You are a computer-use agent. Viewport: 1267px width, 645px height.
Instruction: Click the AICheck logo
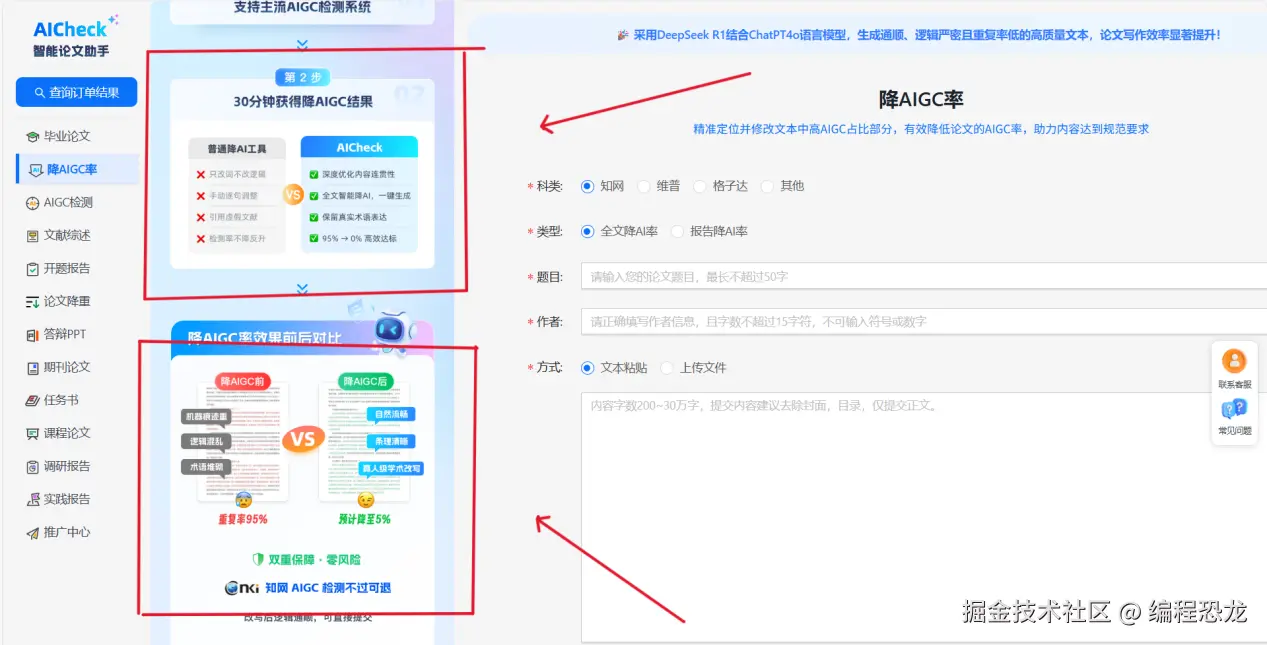(x=76, y=29)
